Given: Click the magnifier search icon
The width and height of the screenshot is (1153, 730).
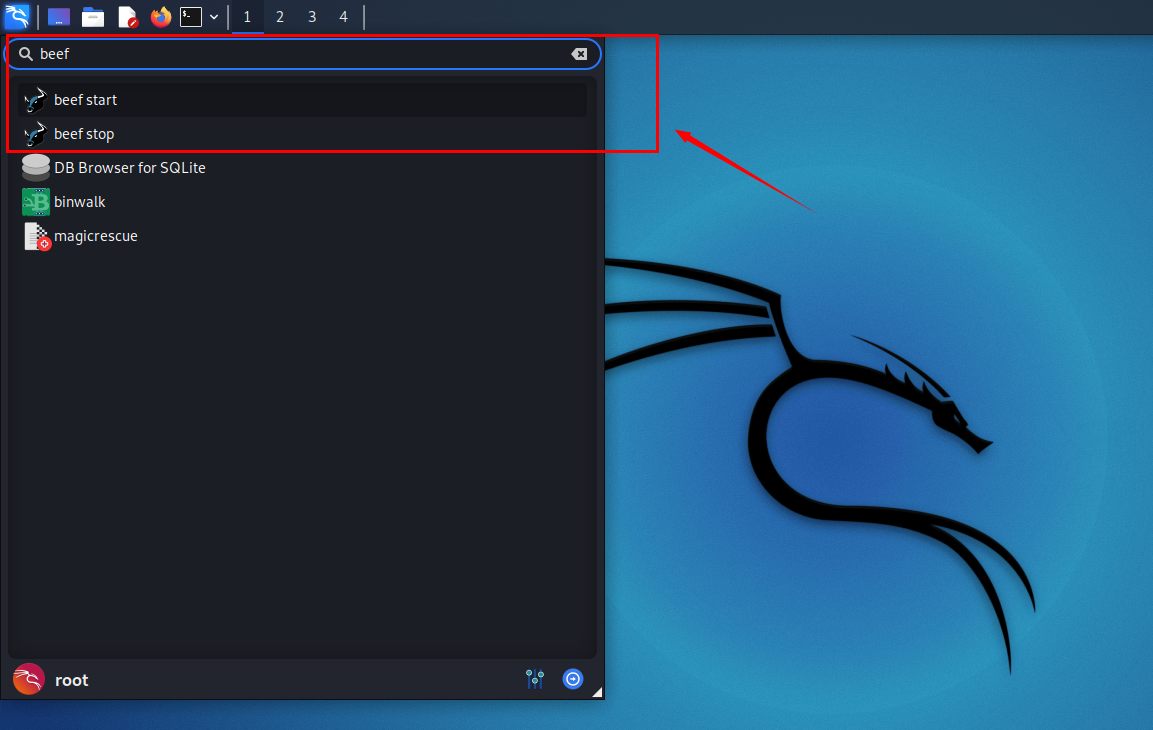Looking at the screenshot, I should click(26, 54).
